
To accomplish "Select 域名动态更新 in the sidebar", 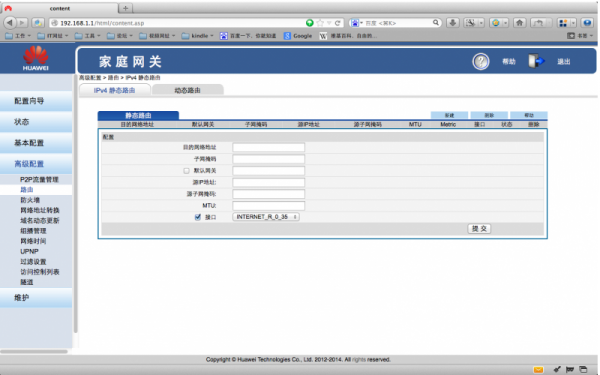I will point(40,221).
